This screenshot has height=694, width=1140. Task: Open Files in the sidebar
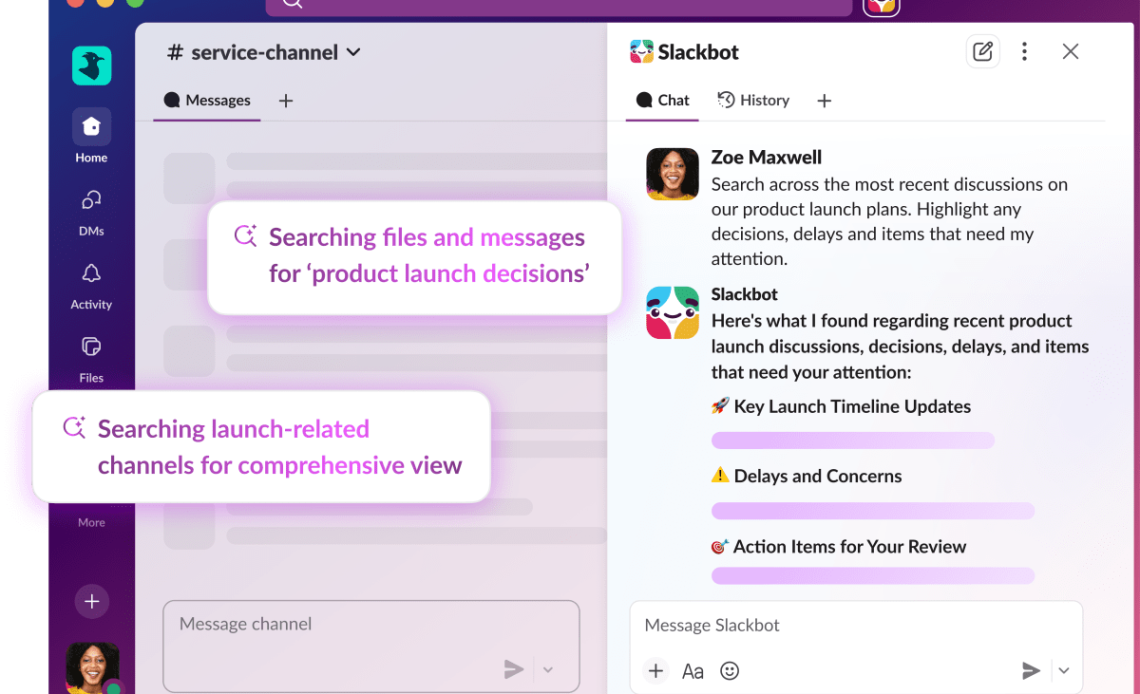tap(91, 348)
